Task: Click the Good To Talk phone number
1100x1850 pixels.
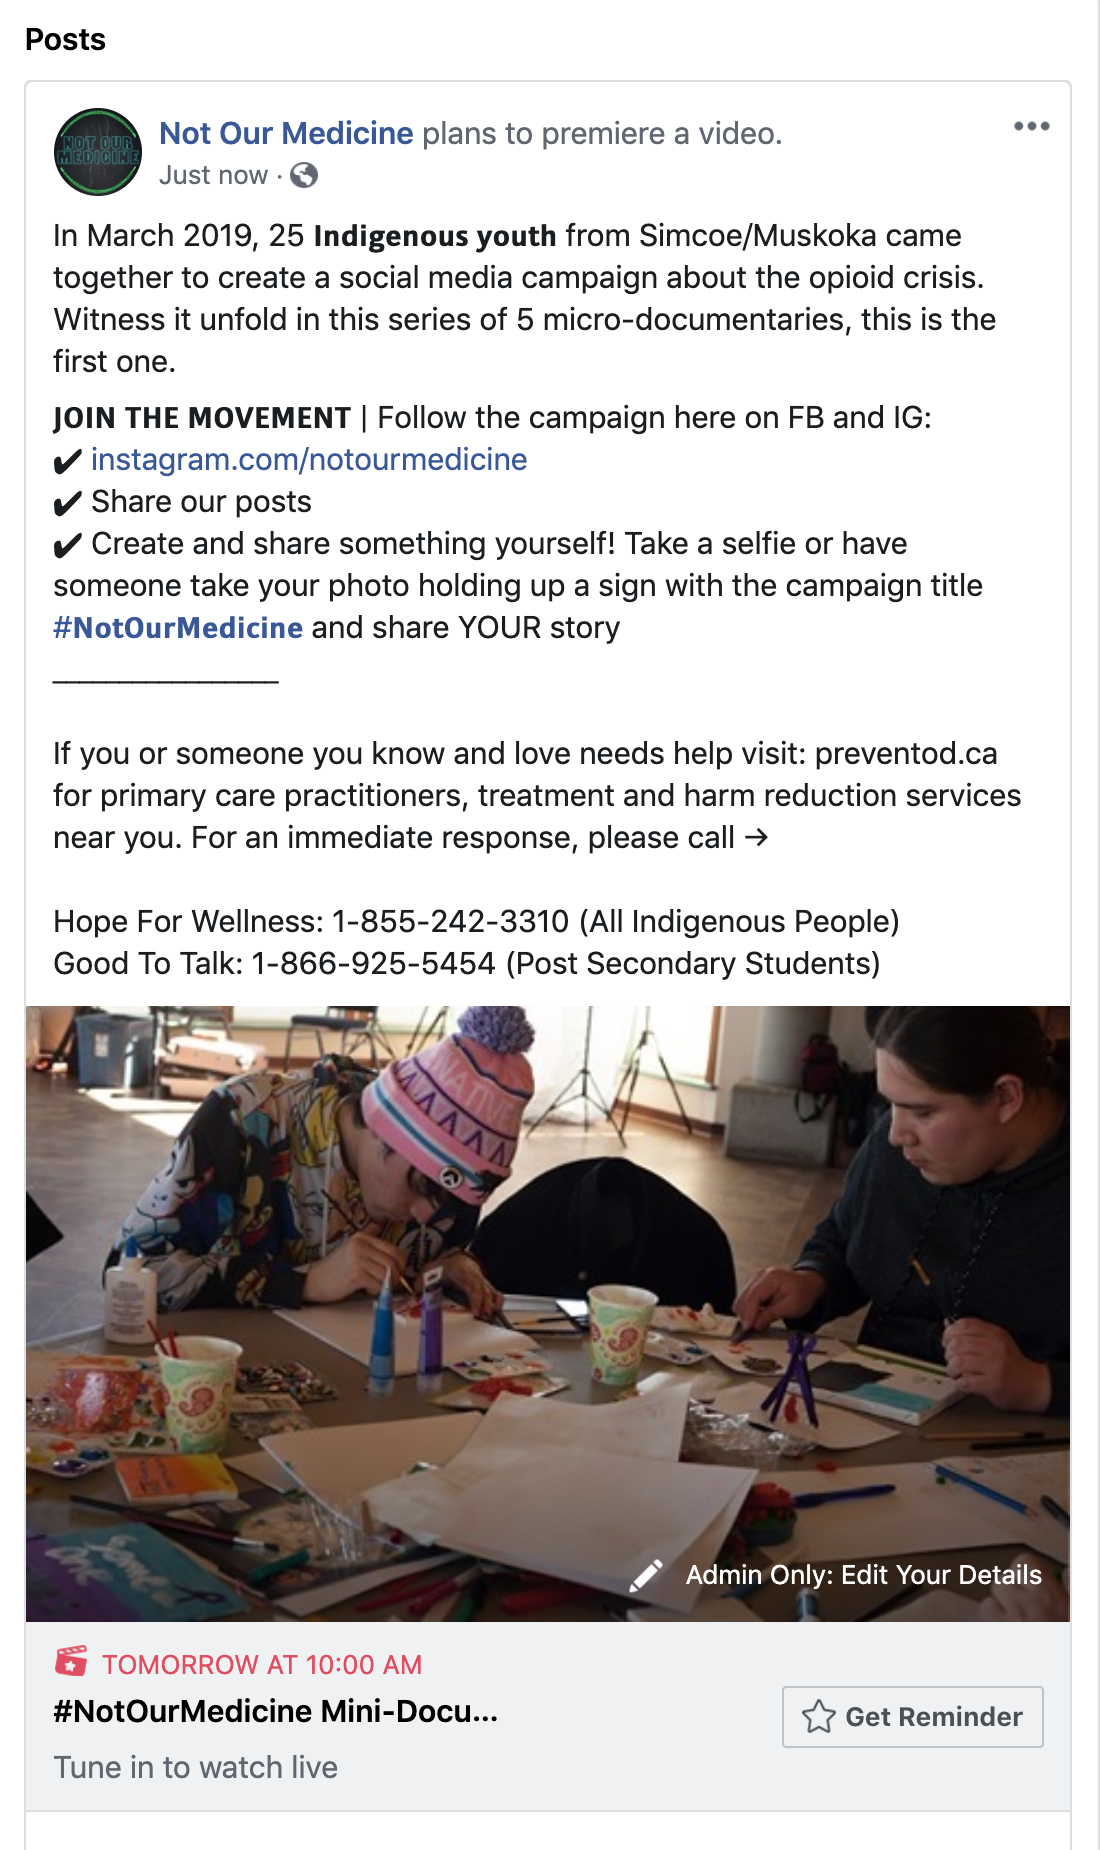Action: [373, 963]
